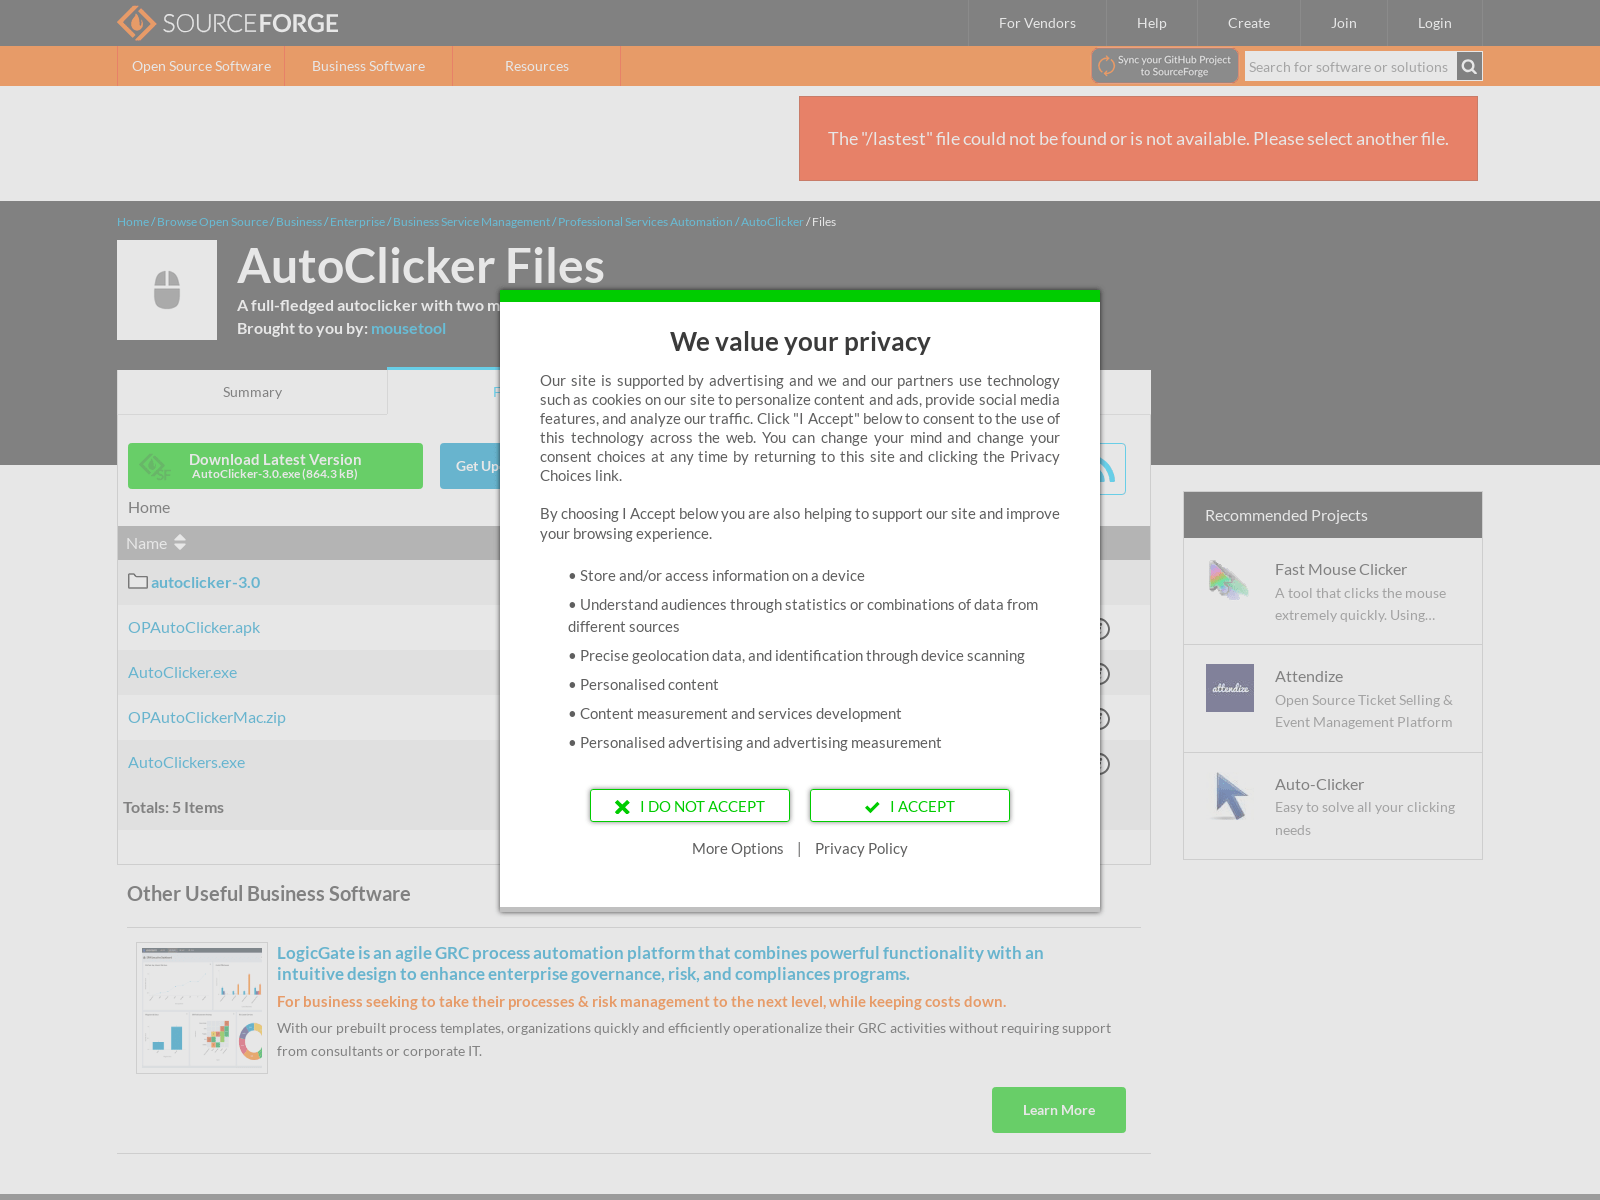This screenshot has width=1600, height=1200.
Task: Click AutoClicker breadcrumb link
Action: point(772,222)
